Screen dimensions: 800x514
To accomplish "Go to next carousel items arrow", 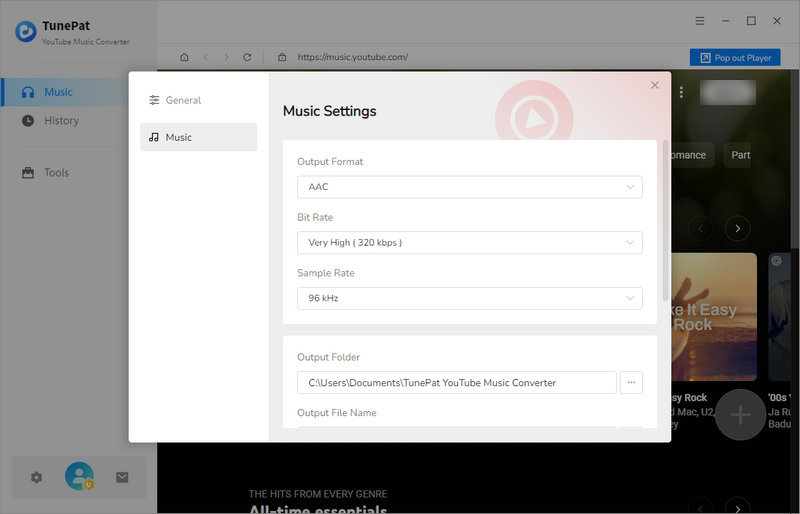I will tap(737, 228).
